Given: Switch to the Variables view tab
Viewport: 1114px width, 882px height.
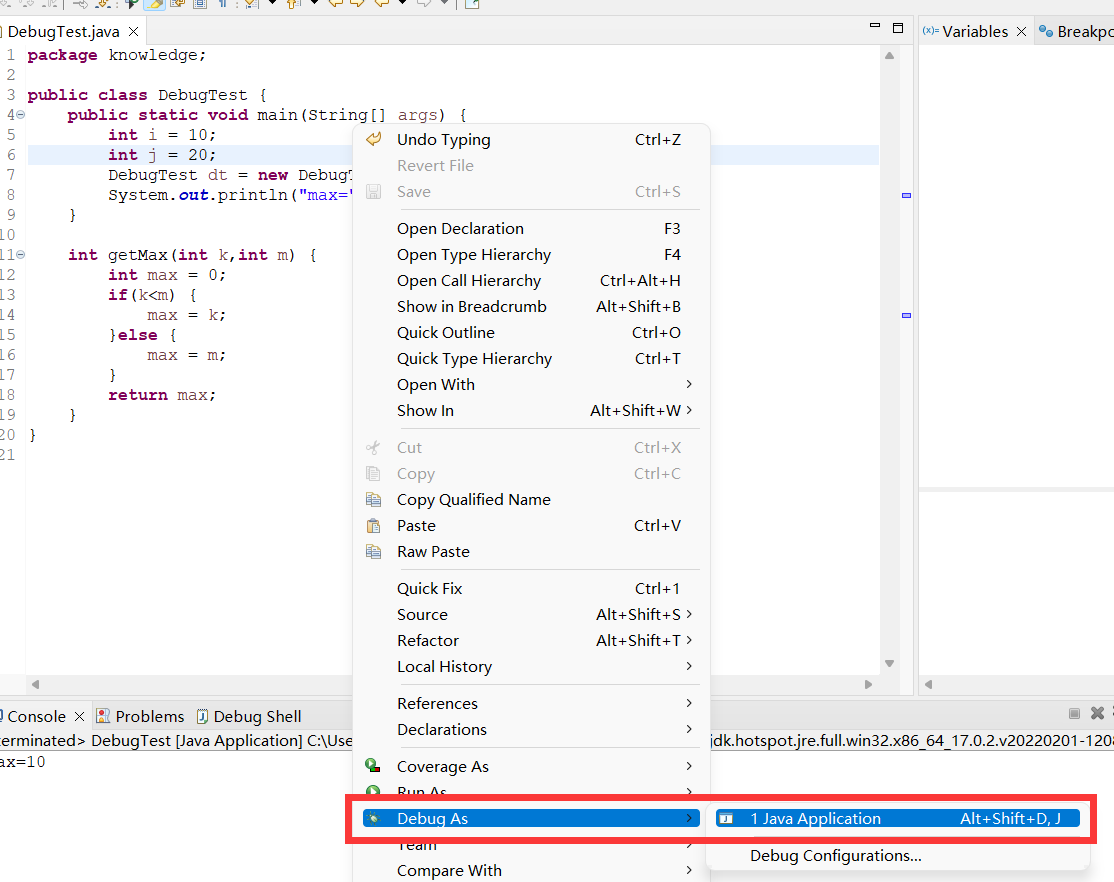Looking at the screenshot, I should pos(975,31).
